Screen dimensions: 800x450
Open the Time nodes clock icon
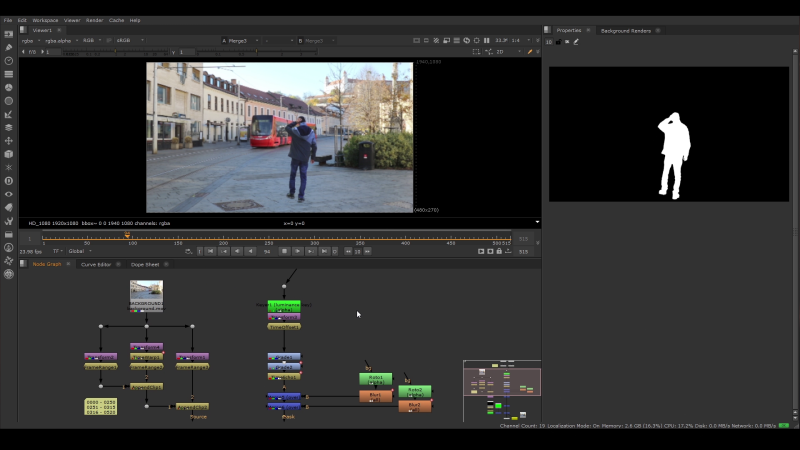point(9,61)
